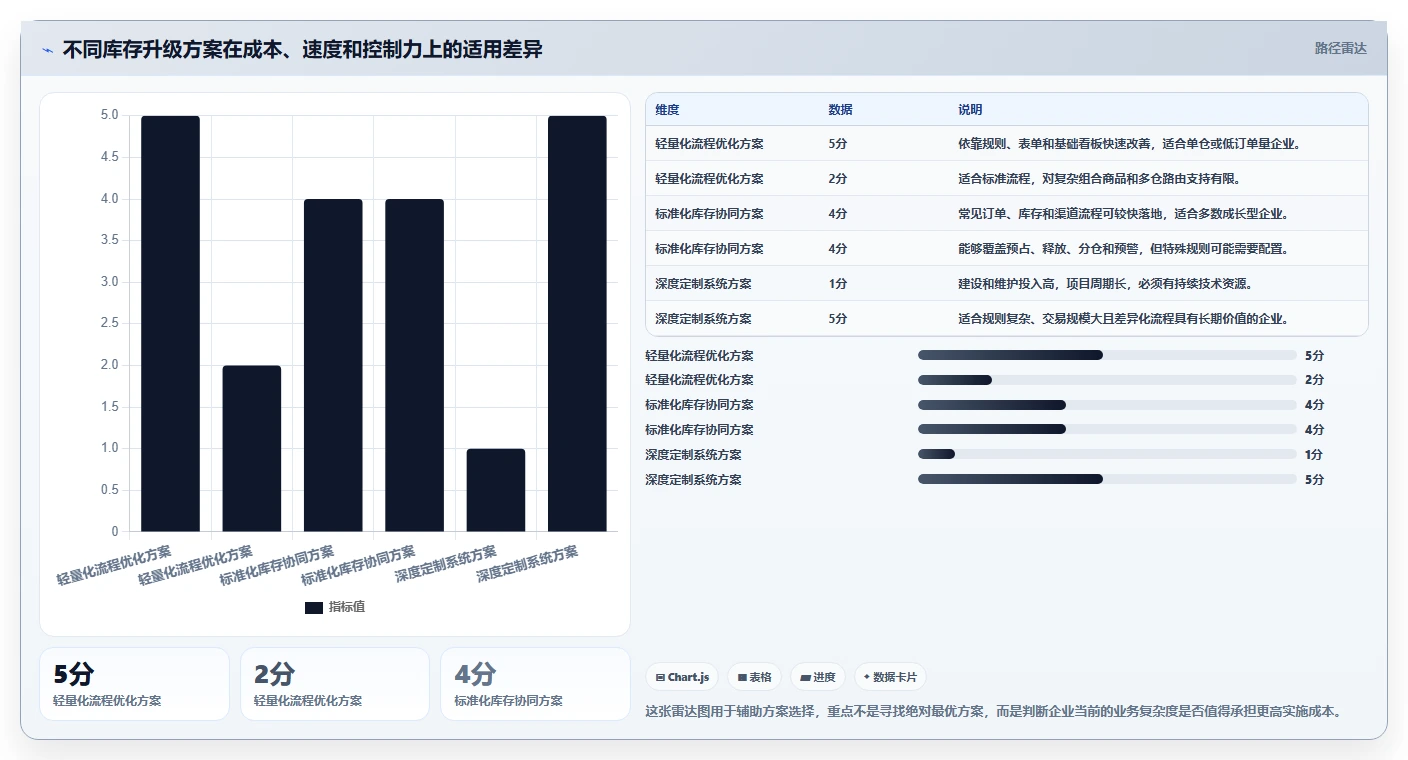Click 标准化库存协同方案 in the 常见订单 table row
The image size is (1408, 760).
709,214
